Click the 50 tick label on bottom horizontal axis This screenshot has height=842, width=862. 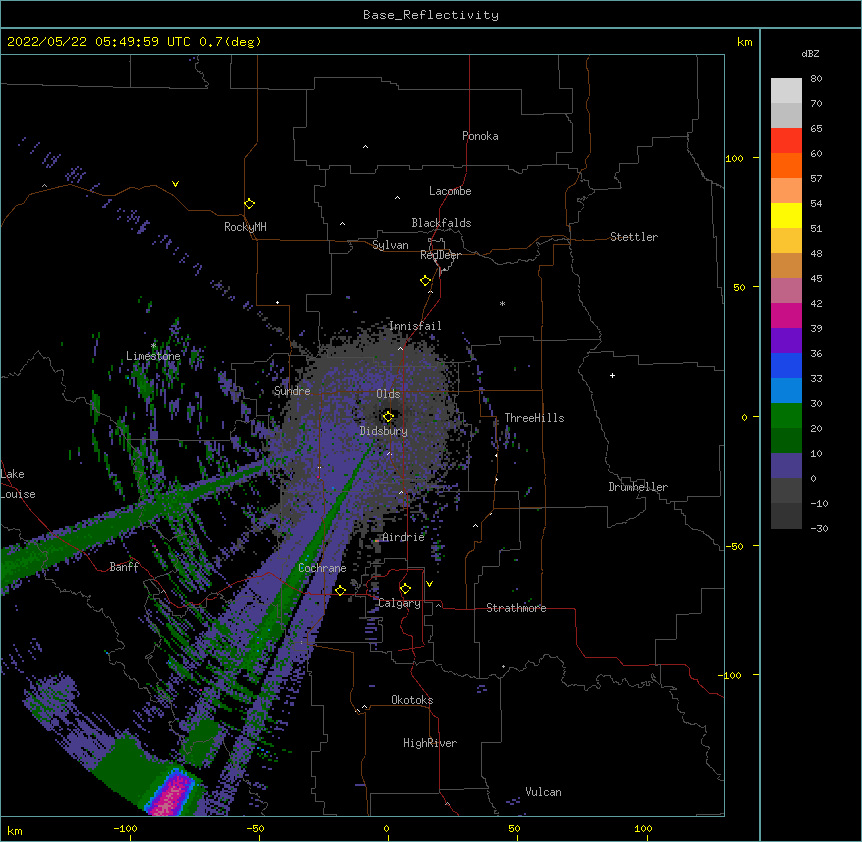[x=514, y=828]
